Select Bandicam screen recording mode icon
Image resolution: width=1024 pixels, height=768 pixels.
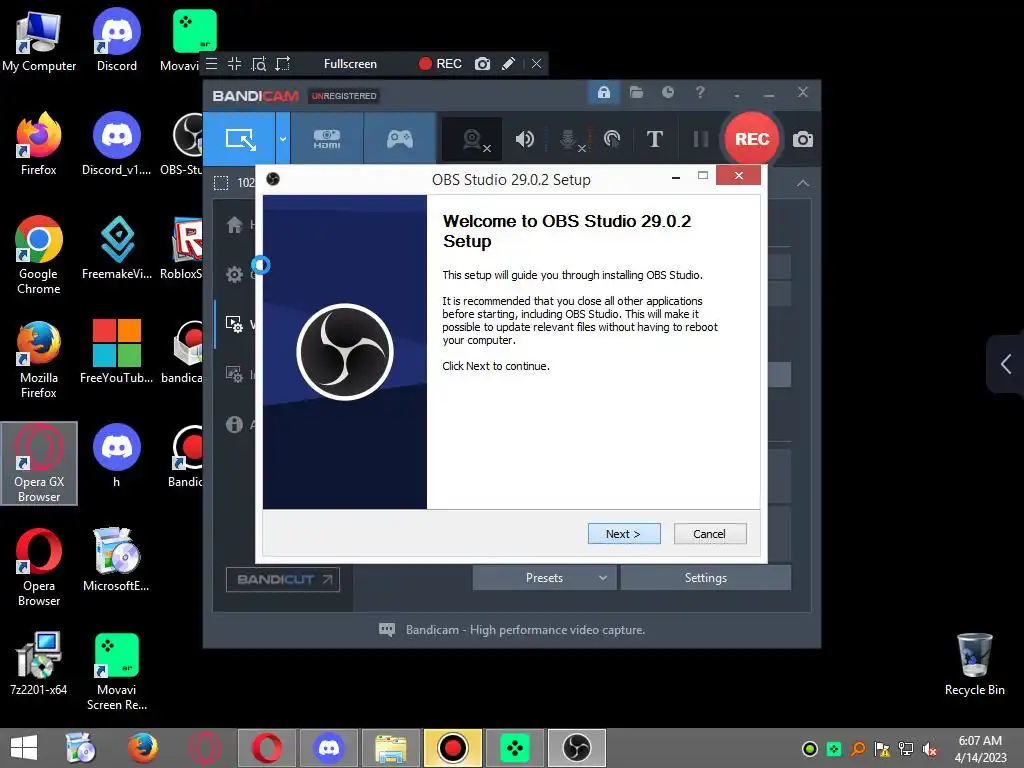[240, 139]
